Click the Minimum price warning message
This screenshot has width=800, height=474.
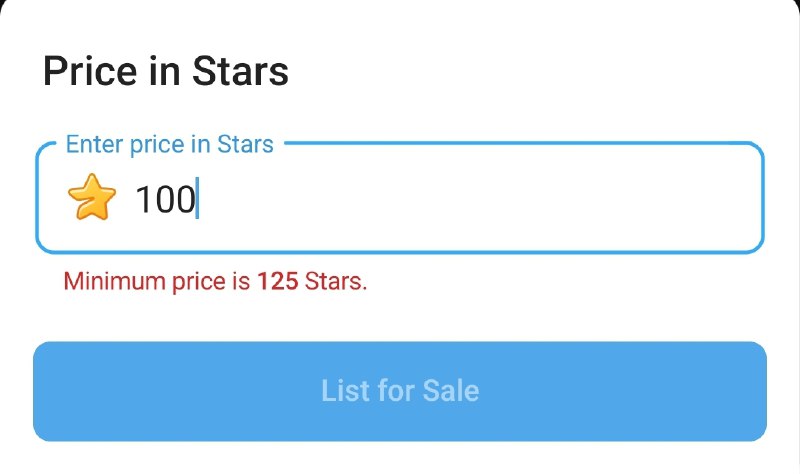pos(215,282)
